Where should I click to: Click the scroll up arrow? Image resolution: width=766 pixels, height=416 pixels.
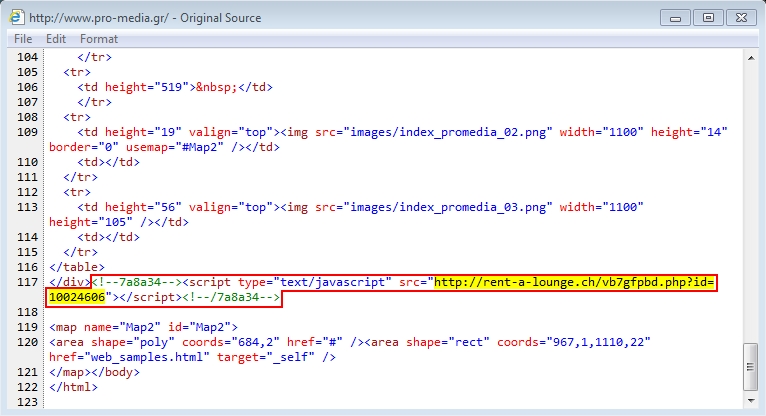coord(750,58)
